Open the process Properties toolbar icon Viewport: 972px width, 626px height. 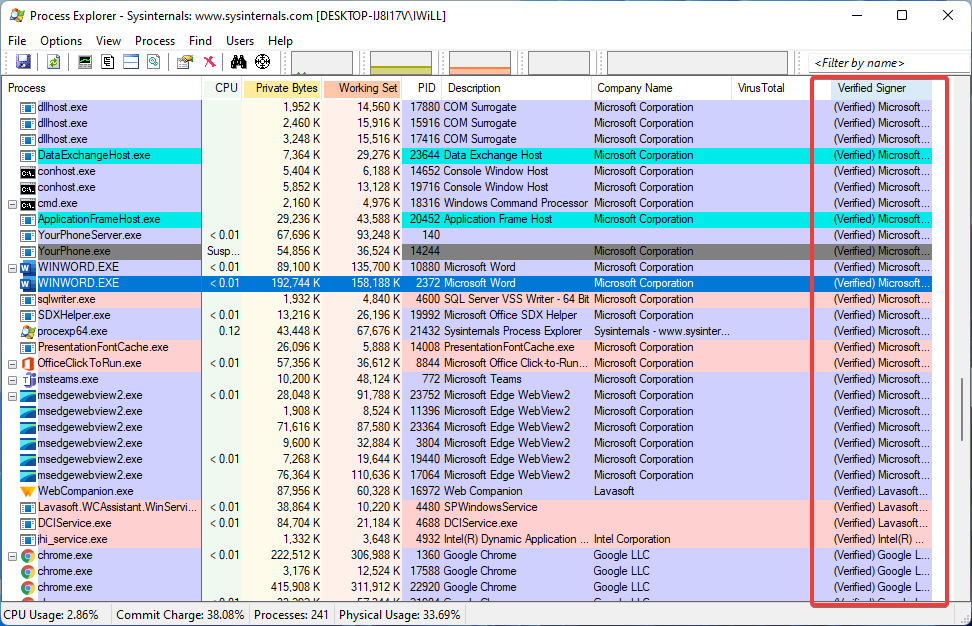[x=185, y=62]
